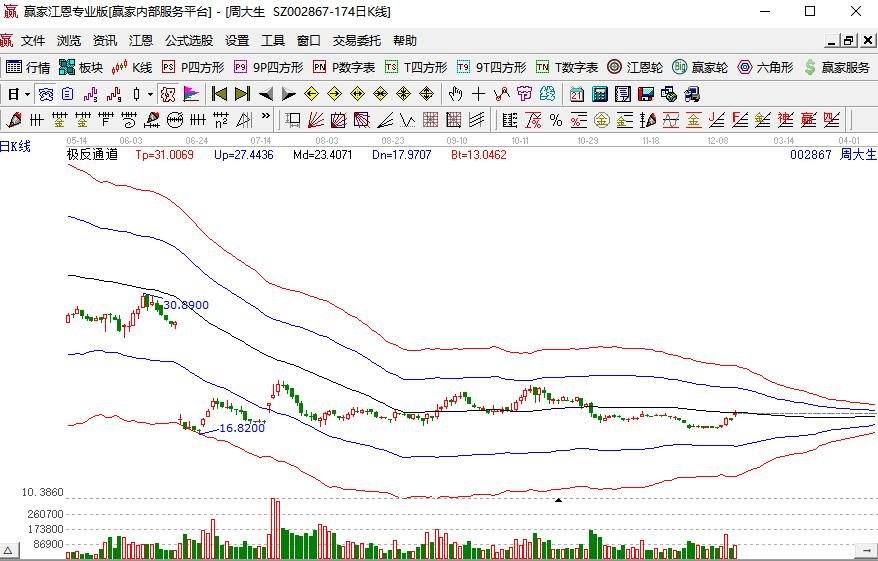
Task: Expand the toolbar overflow chevron
Action: click(x=266, y=117)
